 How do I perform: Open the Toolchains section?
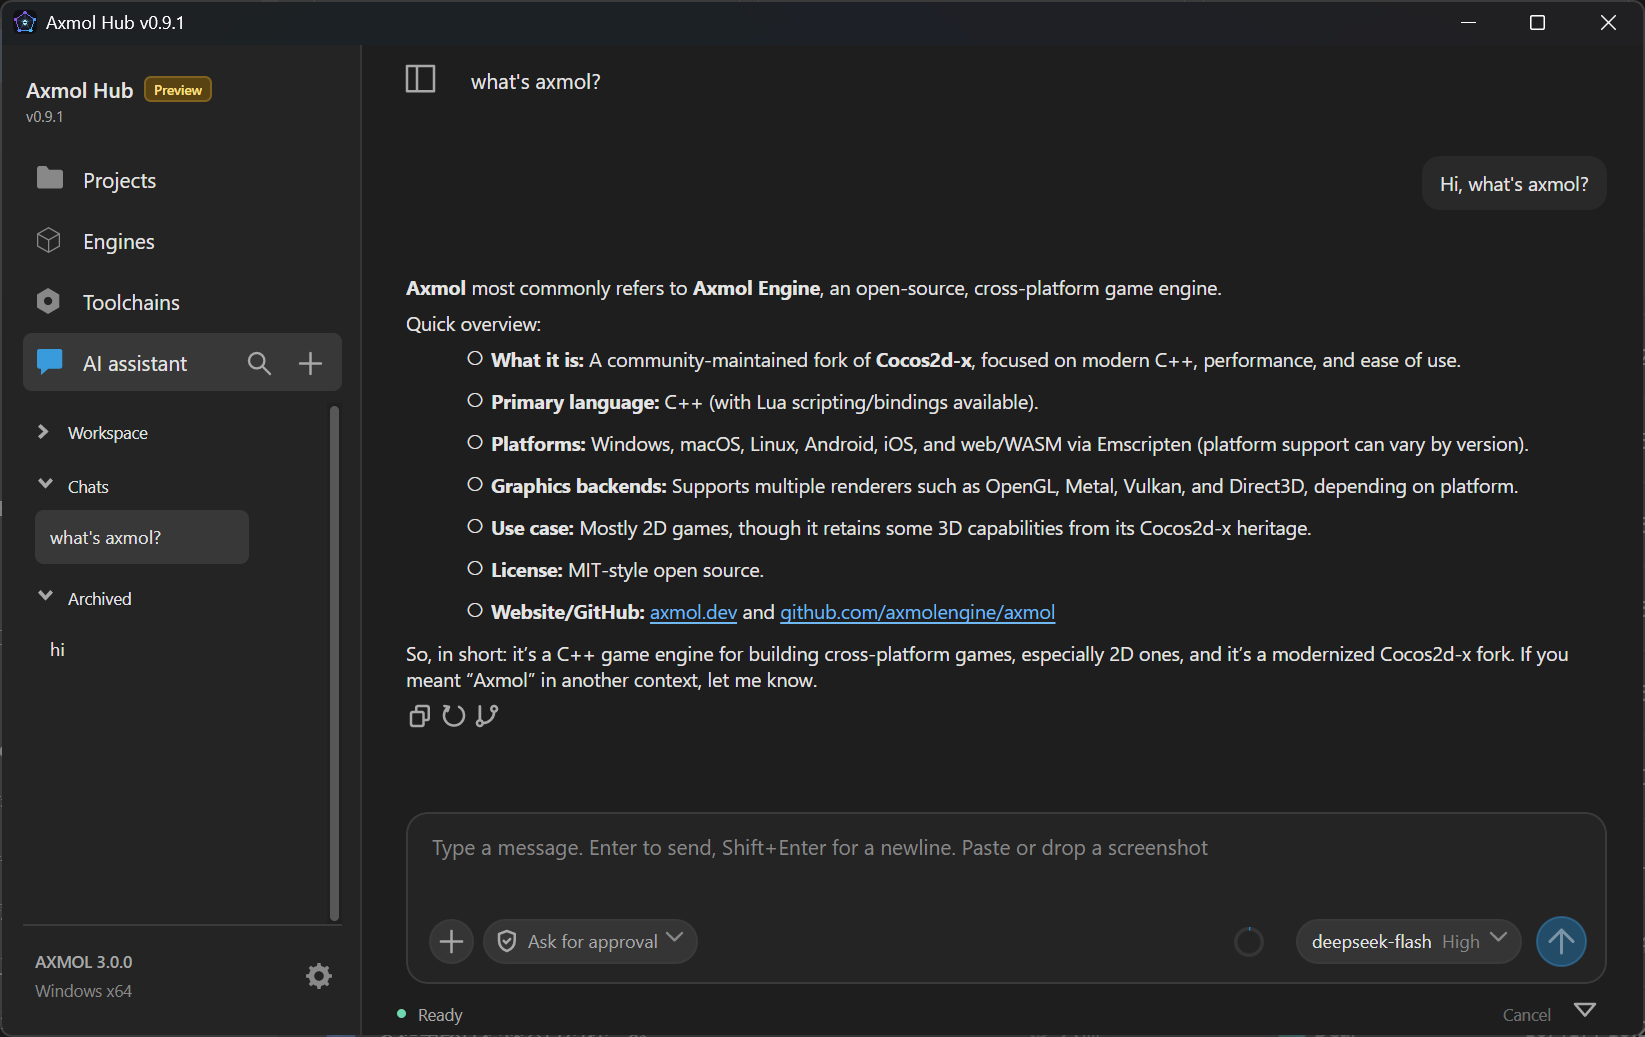tap(182, 302)
